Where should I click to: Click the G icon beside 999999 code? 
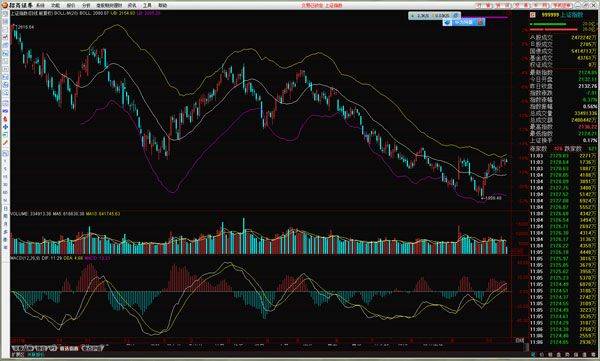(533, 15)
